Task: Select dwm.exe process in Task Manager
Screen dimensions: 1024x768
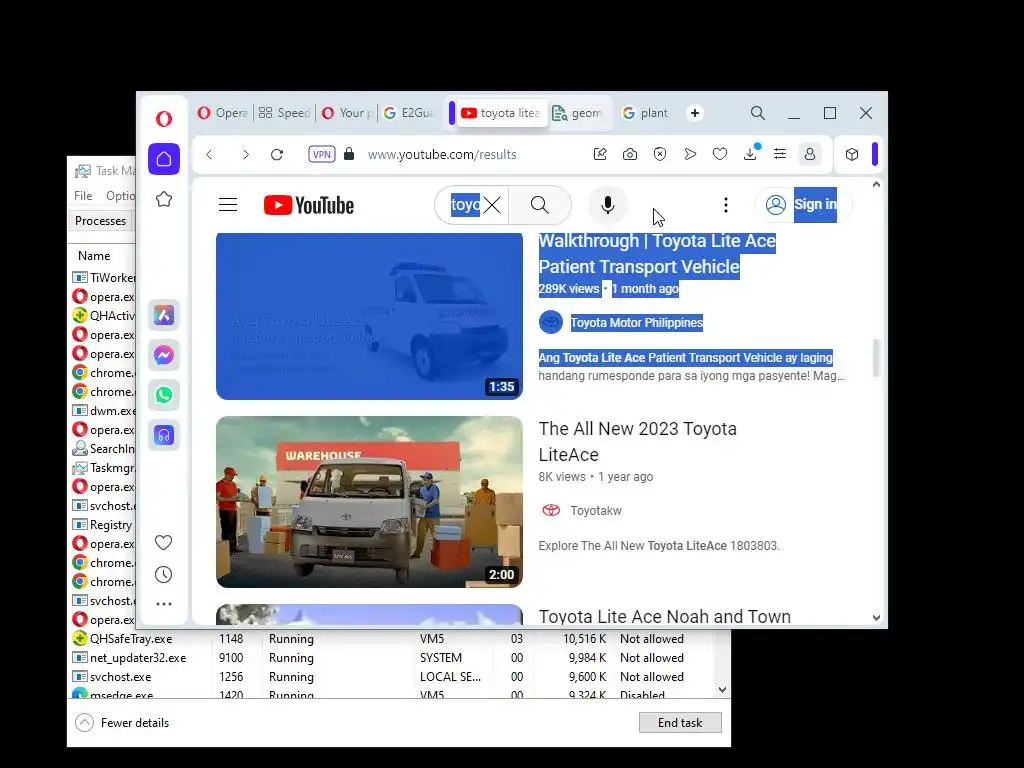Action: pyautogui.click(x=103, y=411)
